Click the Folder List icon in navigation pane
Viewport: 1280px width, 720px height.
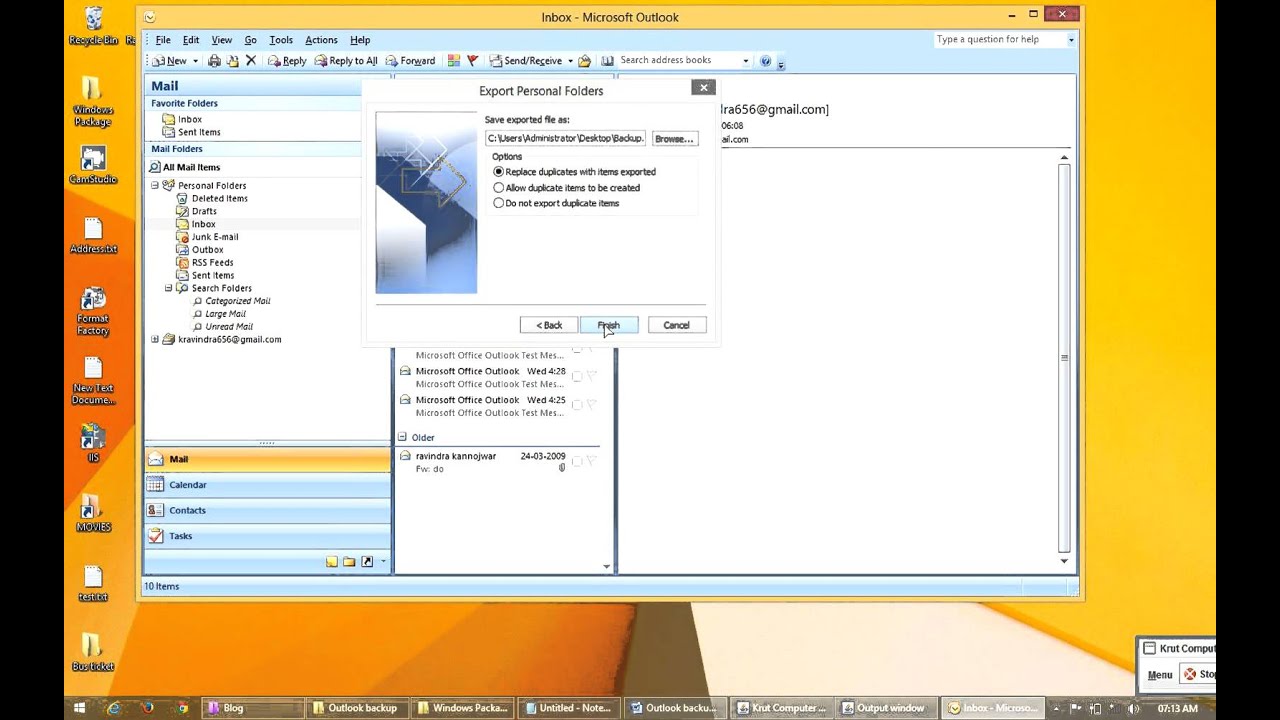click(x=349, y=562)
